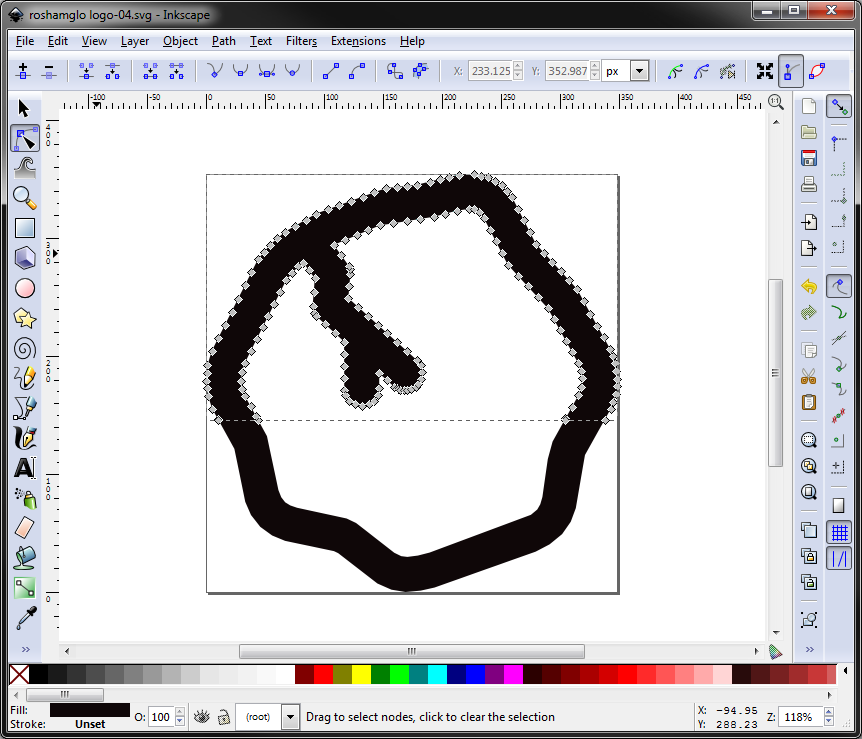
Task: Select the Eraser tool
Action: point(25,528)
